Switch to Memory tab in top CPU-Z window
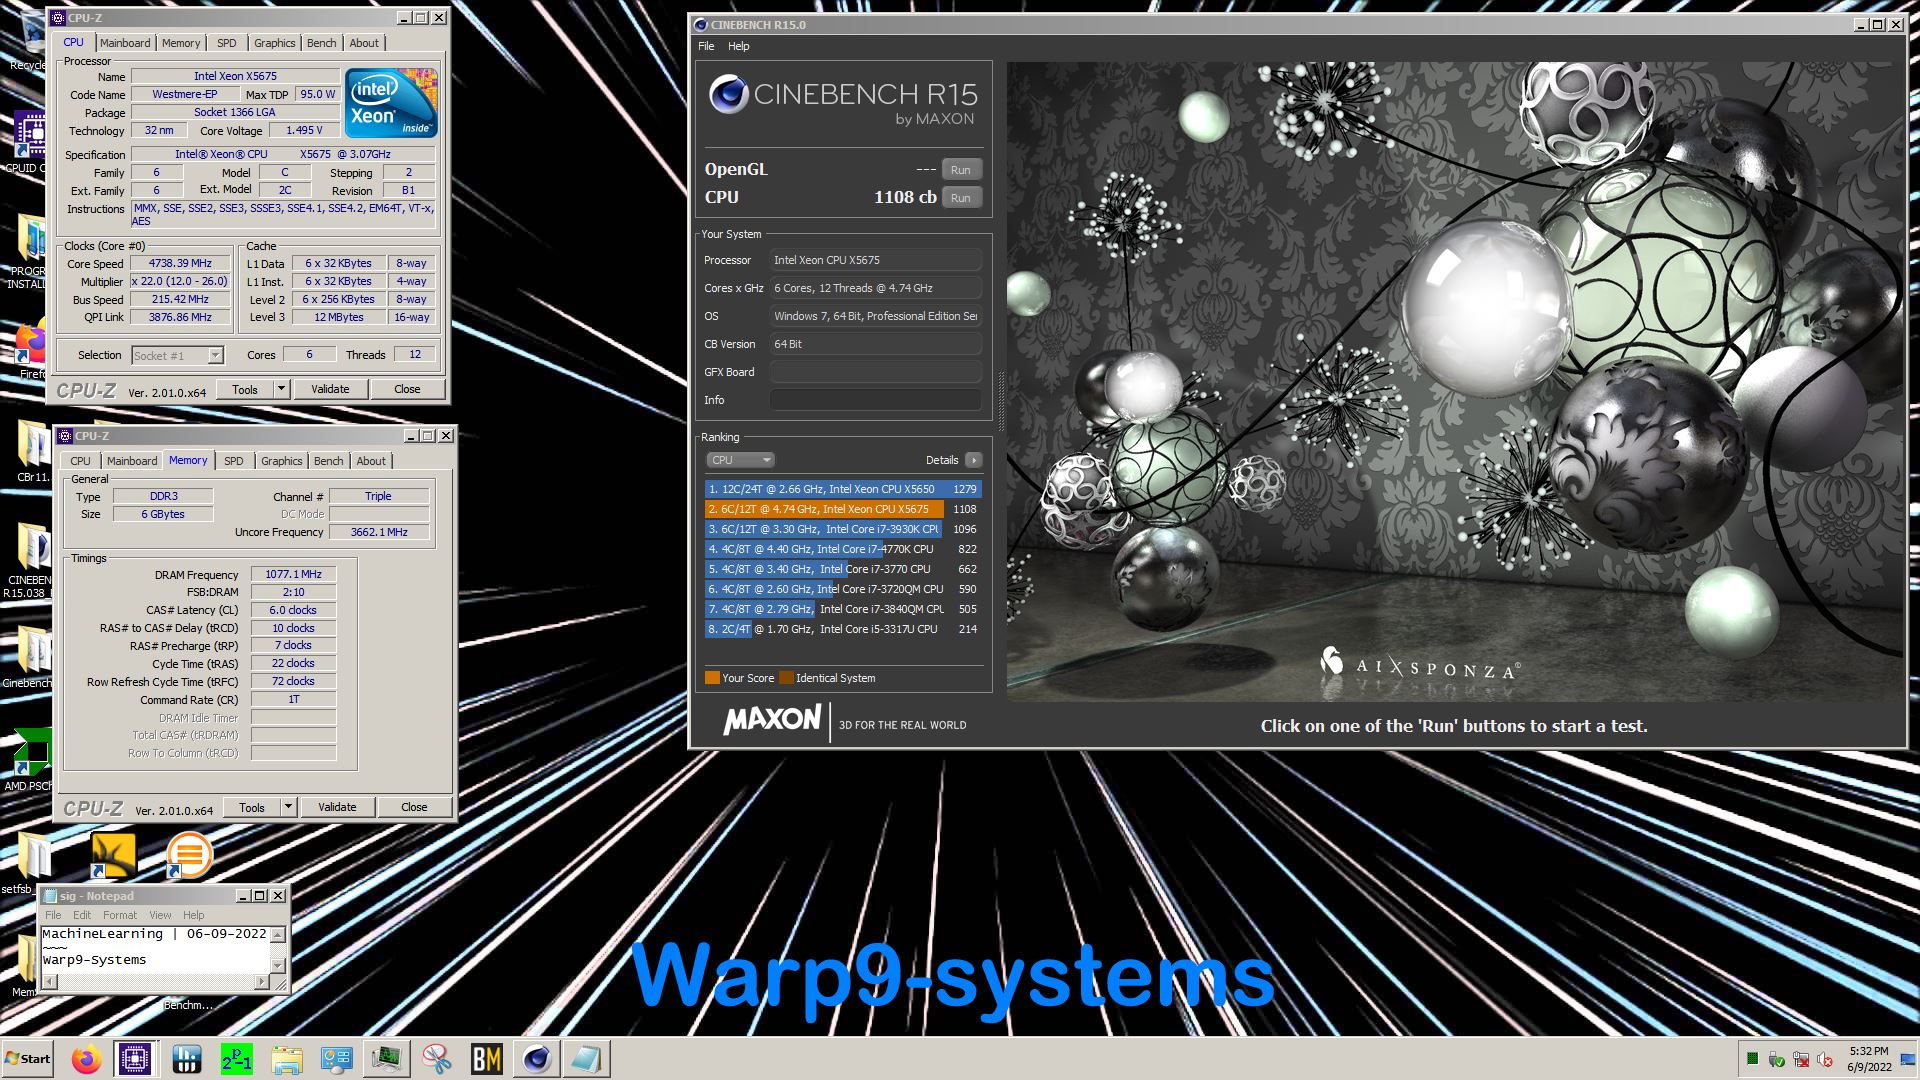Image resolution: width=1920 pixels, height=1080 pixels. tap(181, 43)
